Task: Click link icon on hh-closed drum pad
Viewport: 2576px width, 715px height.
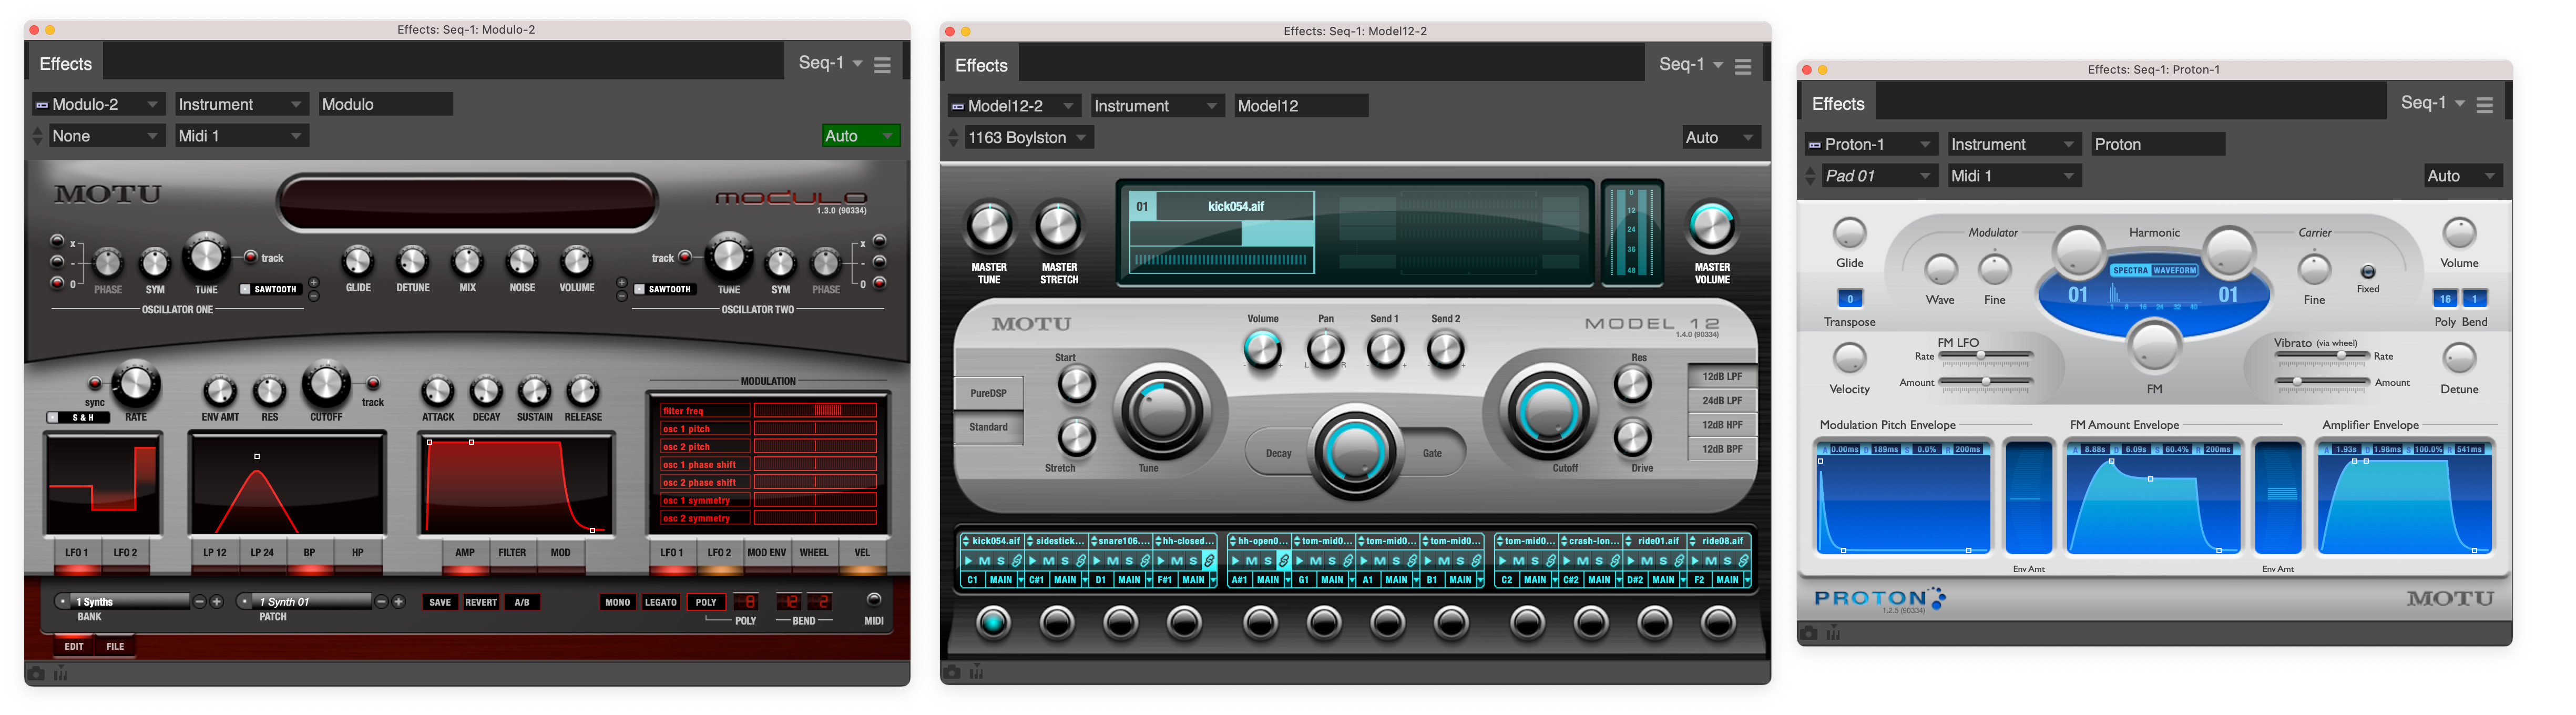Action: [1209, 561]
